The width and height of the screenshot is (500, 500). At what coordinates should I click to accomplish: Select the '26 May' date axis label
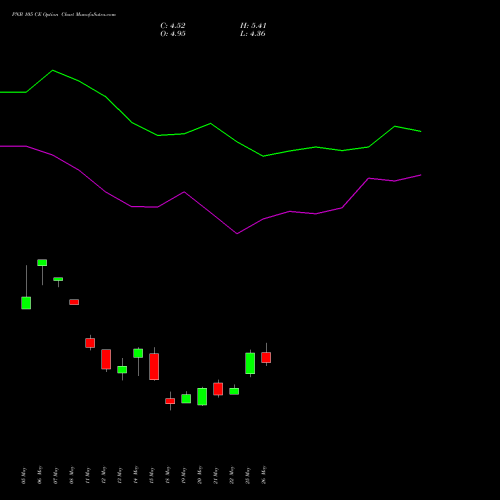264,475
